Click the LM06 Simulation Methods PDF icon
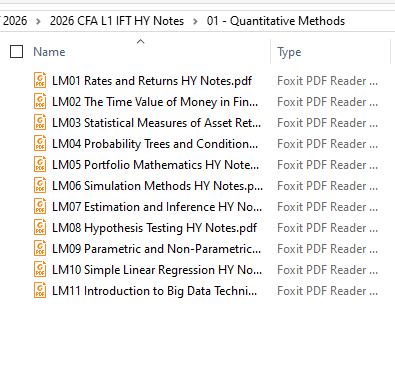Viewport: 395px width, 378px height. tap(40, 185)
